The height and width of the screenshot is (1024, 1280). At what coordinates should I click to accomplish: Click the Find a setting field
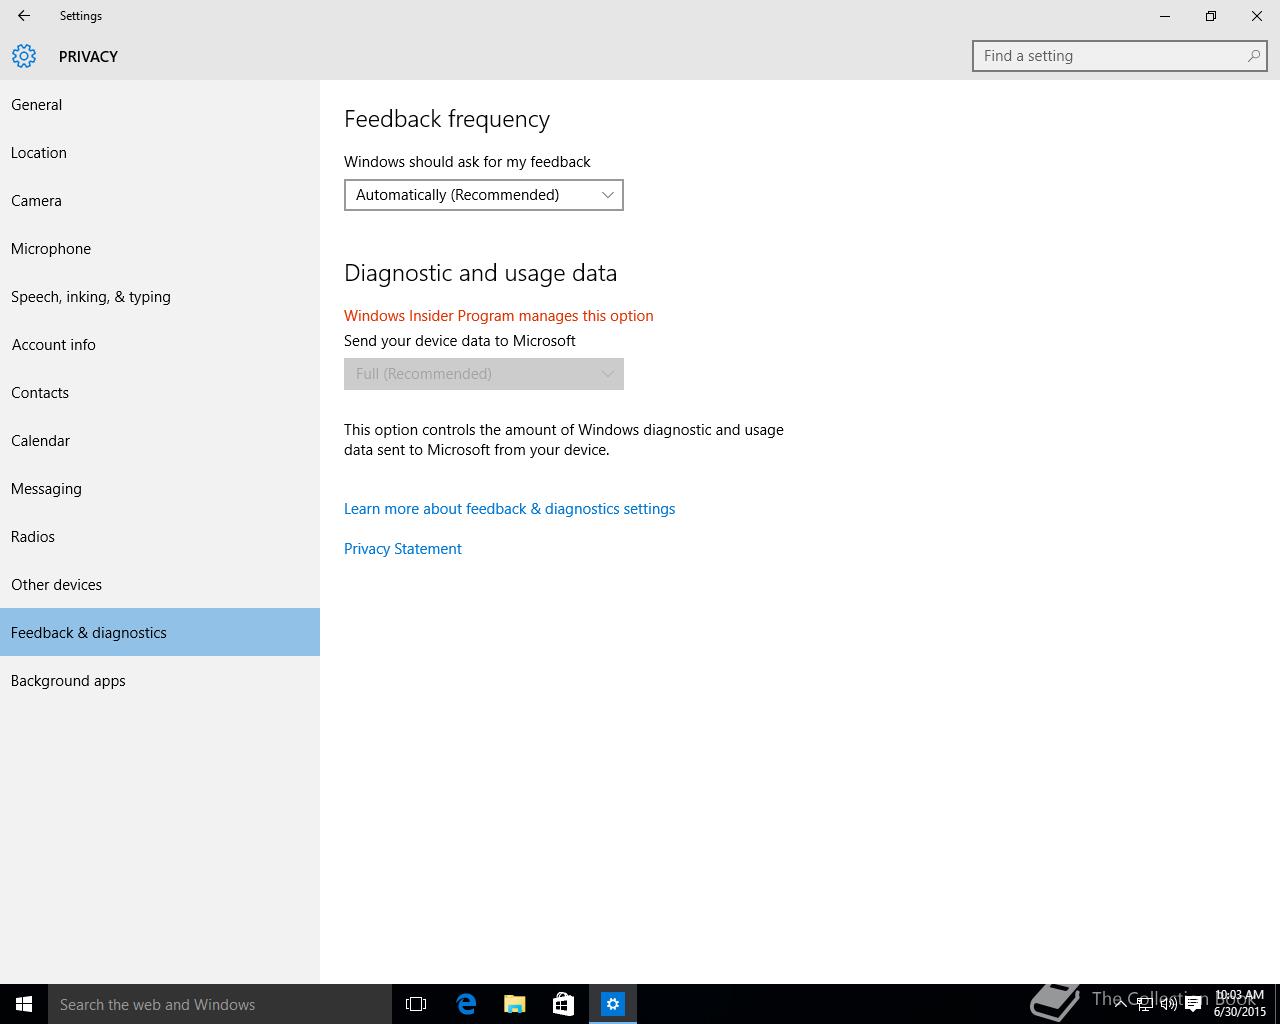tap(1120, 56)
